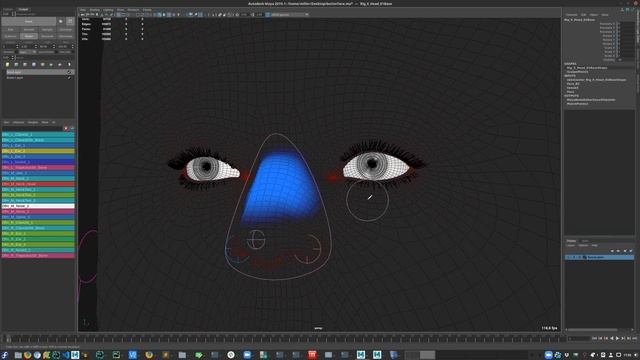Viewport: 640px width, 360px height.
Task: Open the Channels menu in the Channel Box
Action: coord(571,15)
